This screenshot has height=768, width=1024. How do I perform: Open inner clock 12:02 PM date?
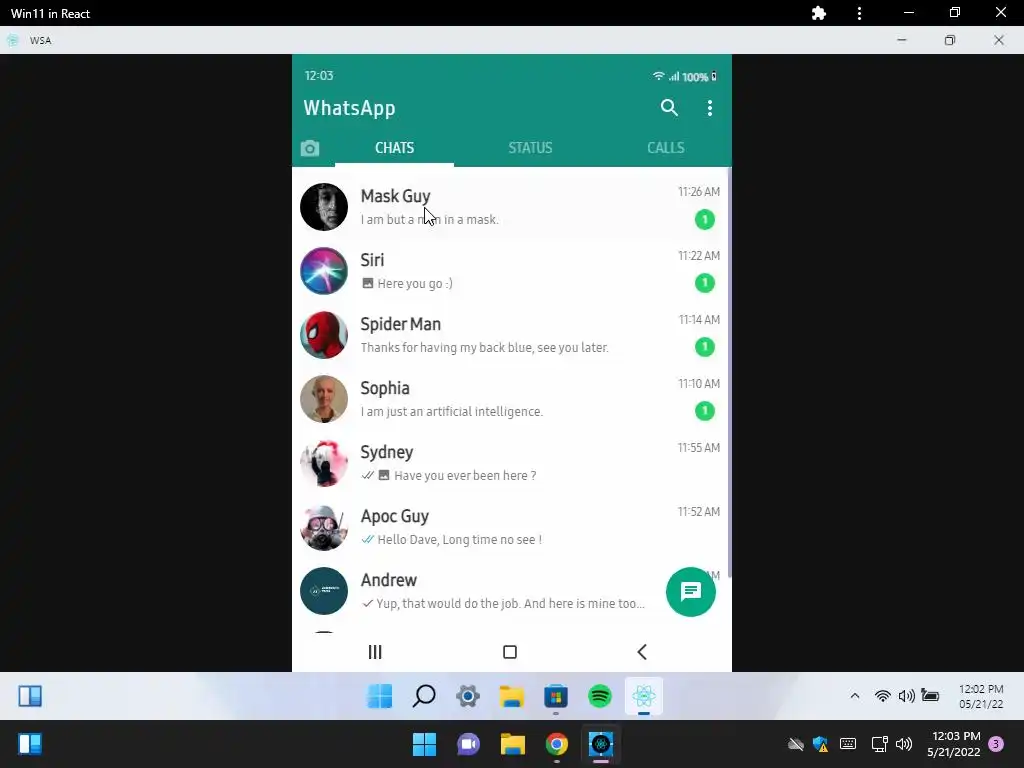coord(981,696)
